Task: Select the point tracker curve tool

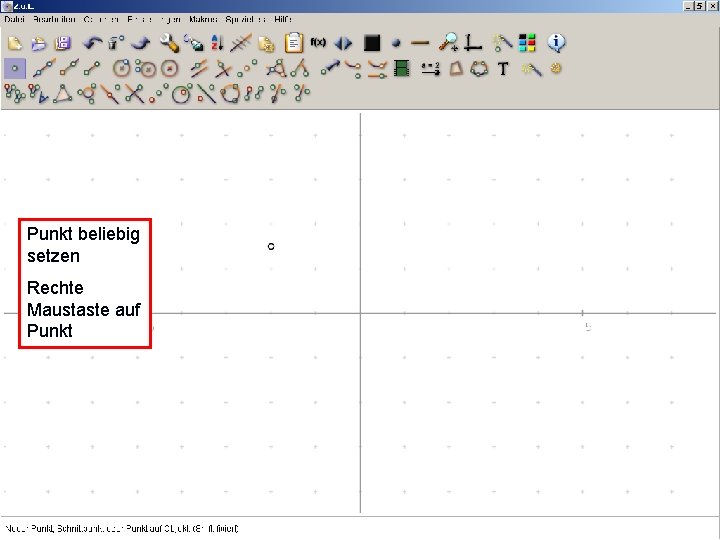Action: pos(353,68)
